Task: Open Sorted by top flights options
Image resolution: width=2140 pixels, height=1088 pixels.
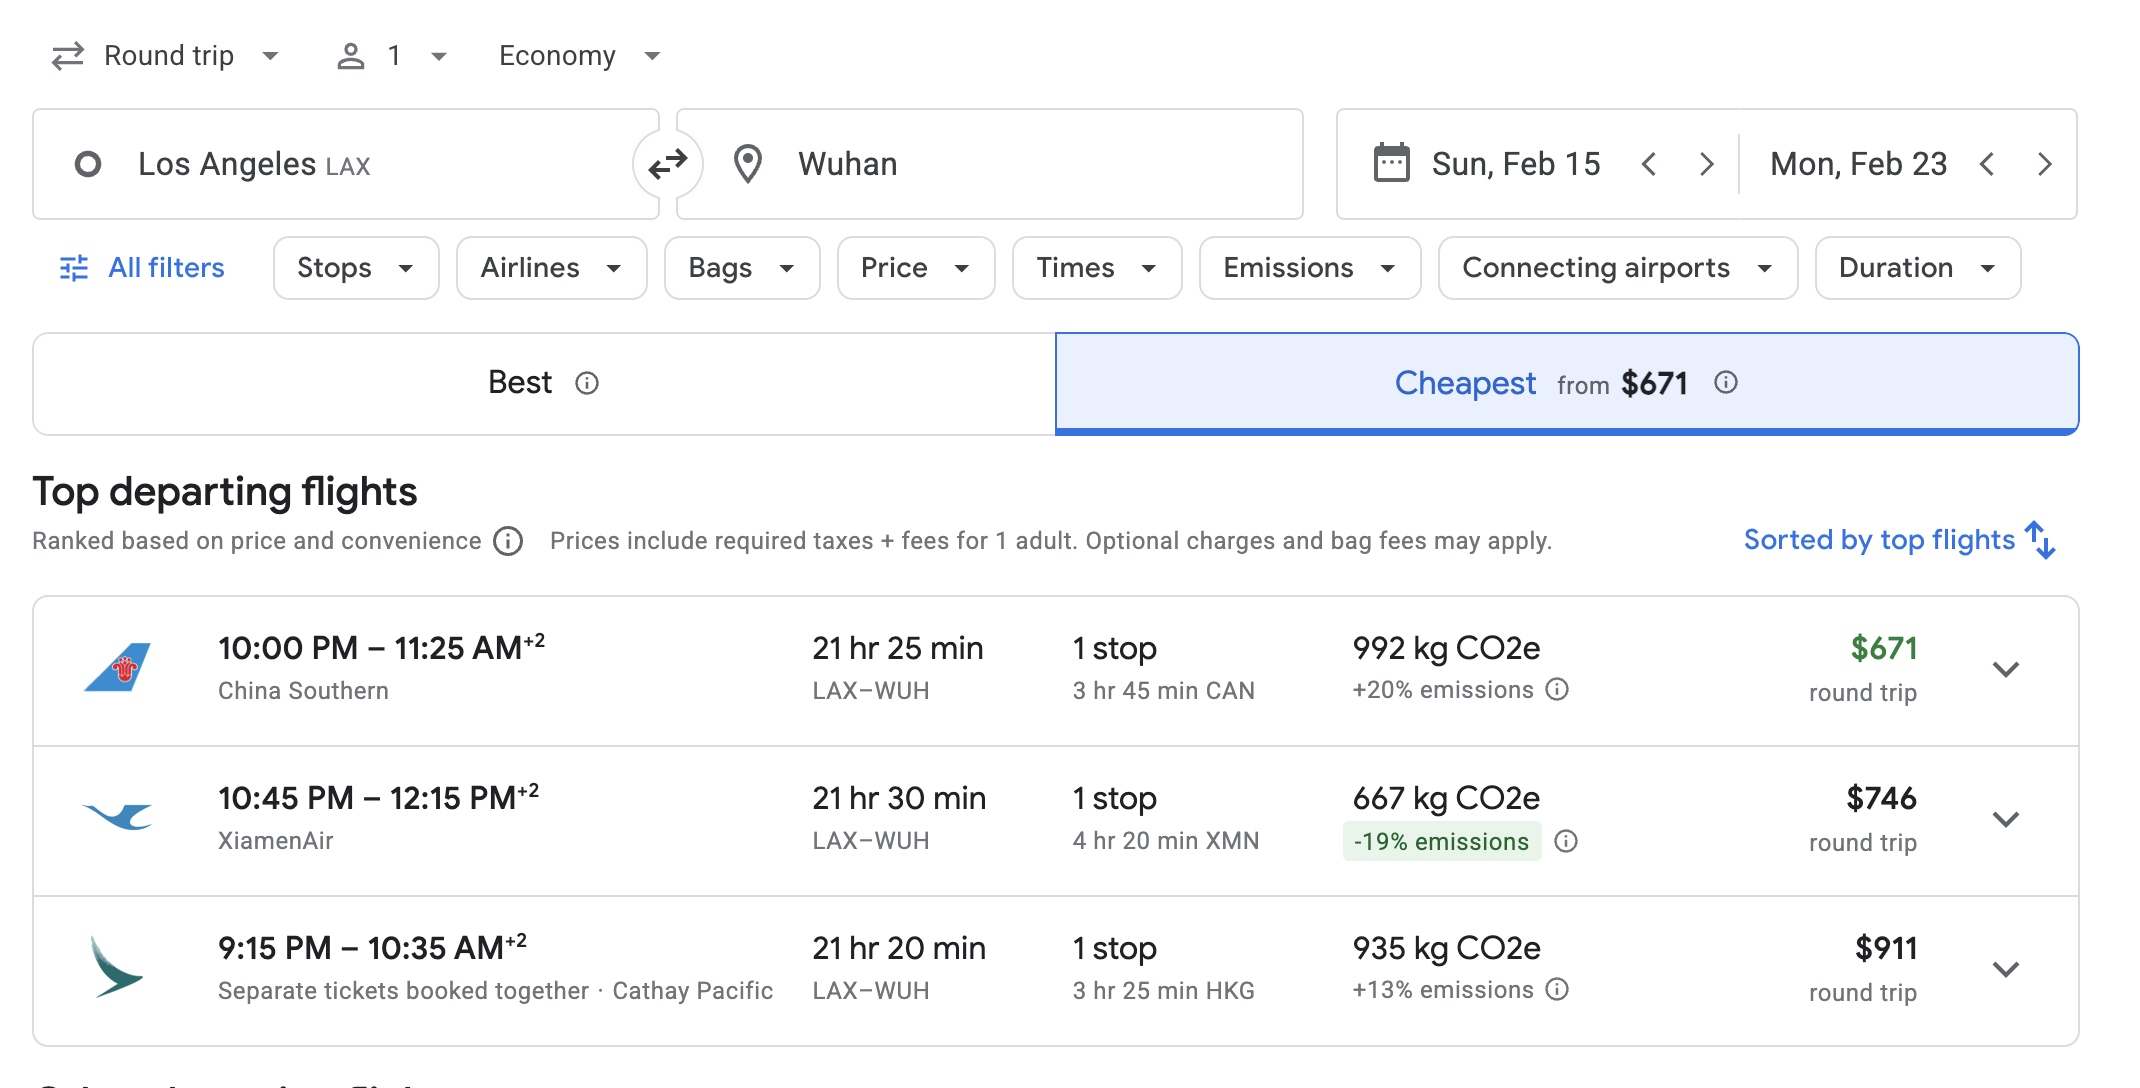Action: click(x=1898, y=540)
